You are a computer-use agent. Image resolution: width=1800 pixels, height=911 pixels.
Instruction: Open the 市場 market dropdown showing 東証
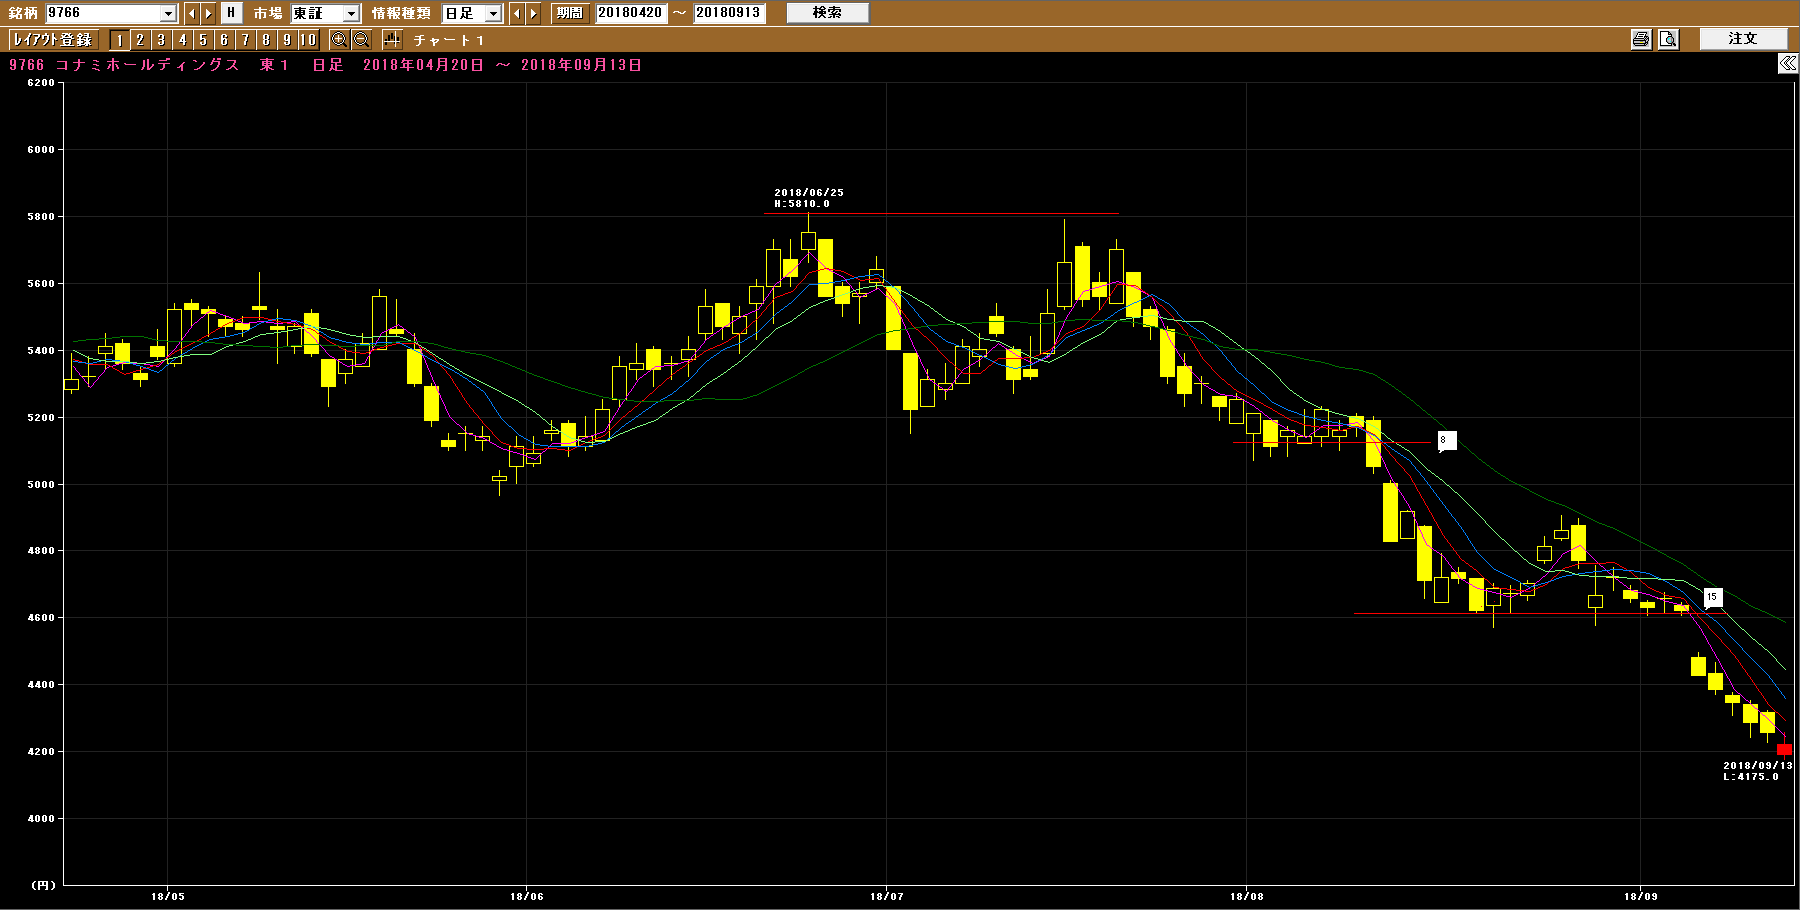tap(351, 14)
